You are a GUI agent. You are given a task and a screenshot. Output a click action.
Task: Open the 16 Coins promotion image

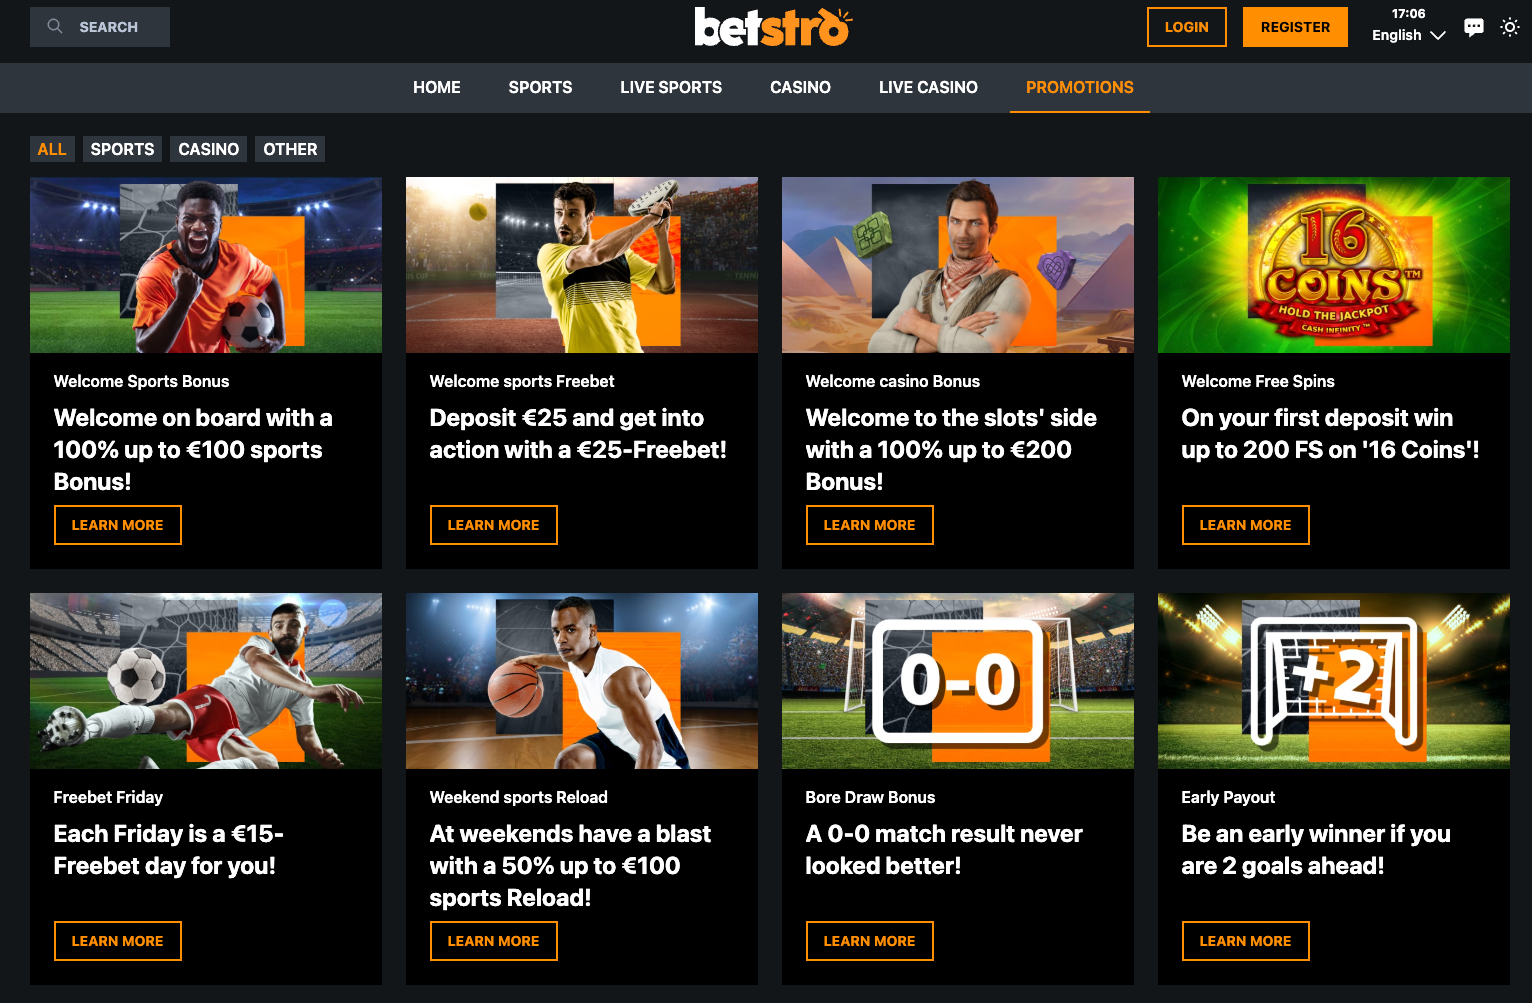1333,265
